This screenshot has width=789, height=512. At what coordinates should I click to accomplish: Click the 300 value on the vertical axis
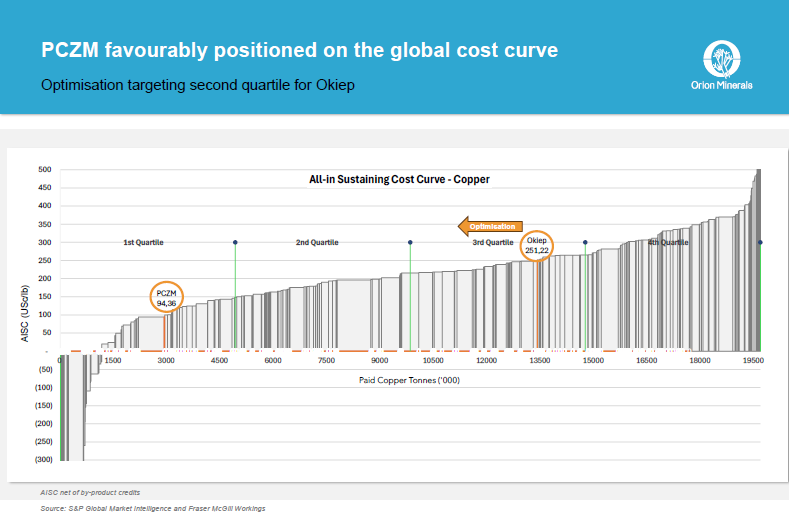click(x=45, y=242)
